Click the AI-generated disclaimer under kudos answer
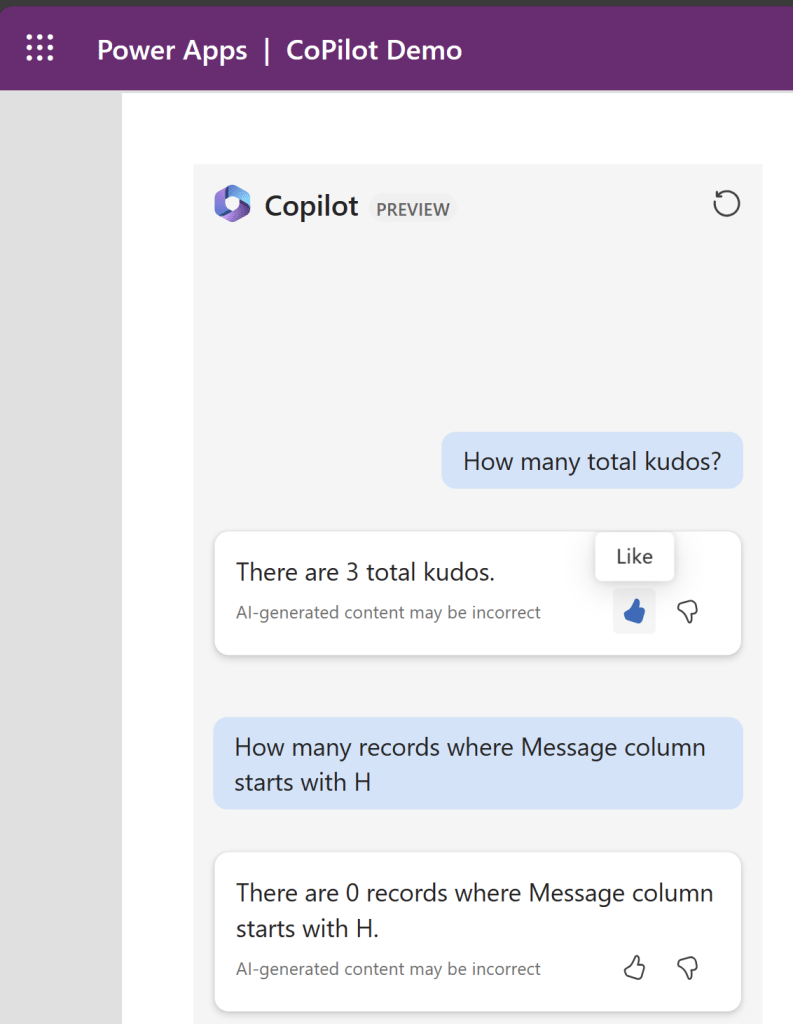Viewport: 793px width, 1024px height. [x=388, y=612]
